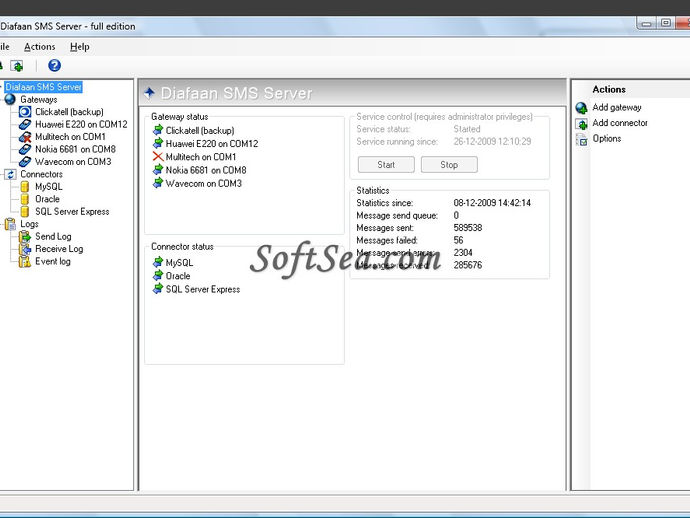The height and width of the screenshot is (518, 690).
Task: Click Clickatell (backup) status arrow in Gateway status
Action: coord(158,130)
